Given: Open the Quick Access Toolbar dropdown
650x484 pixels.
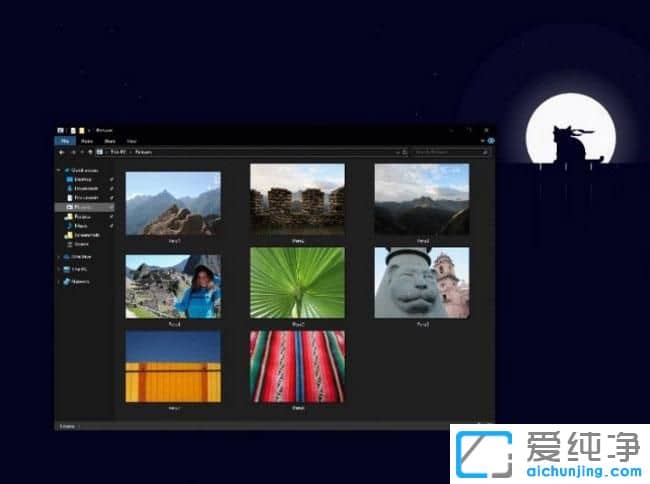Looking at the screenshot, I should tap(89, 131).
